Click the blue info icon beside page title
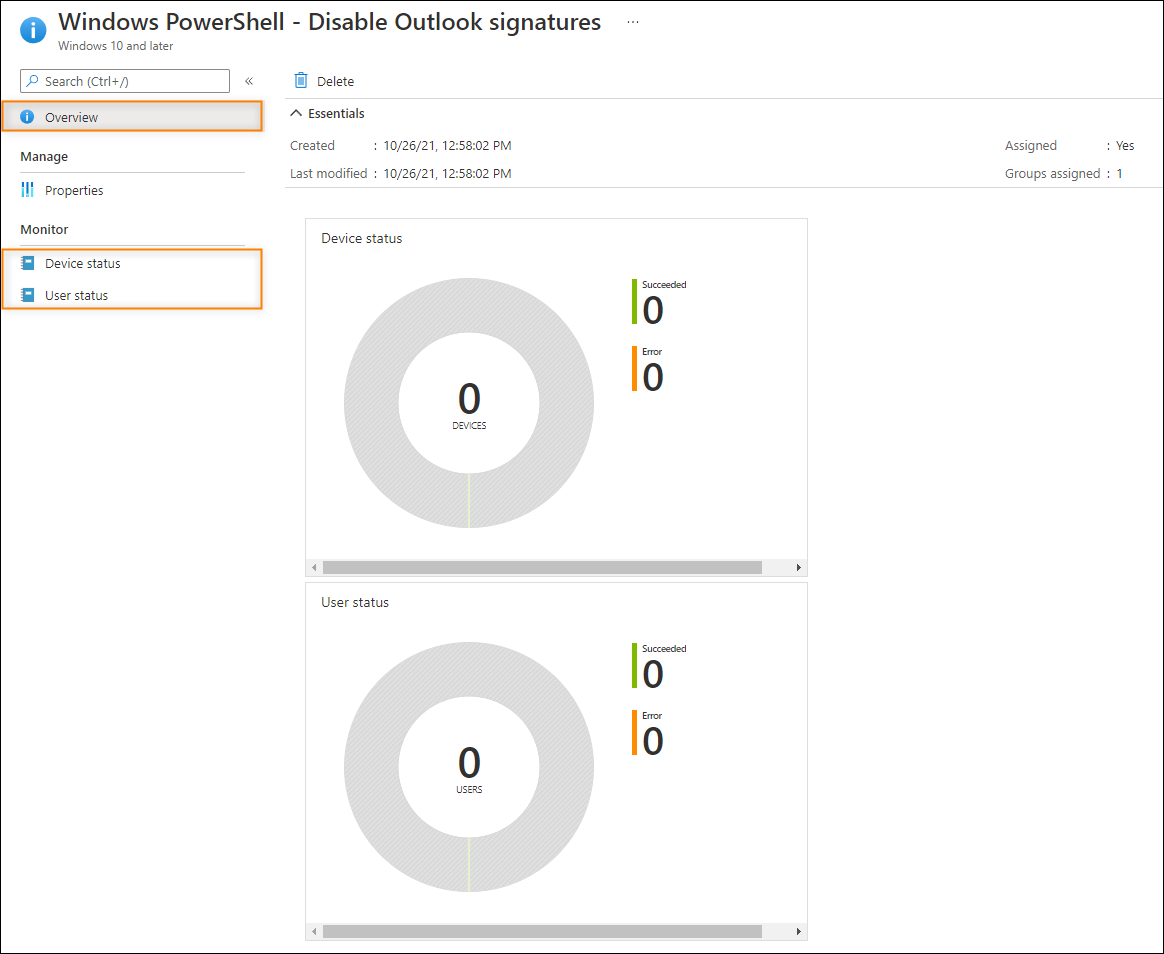The height and width of the screenshot is (954, 1164). tap(33, 30)
